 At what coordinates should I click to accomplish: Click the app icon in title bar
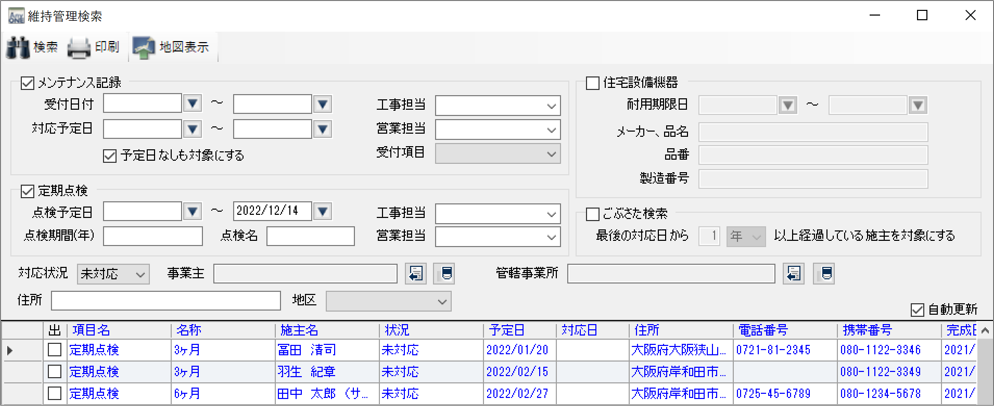point(16,16)
